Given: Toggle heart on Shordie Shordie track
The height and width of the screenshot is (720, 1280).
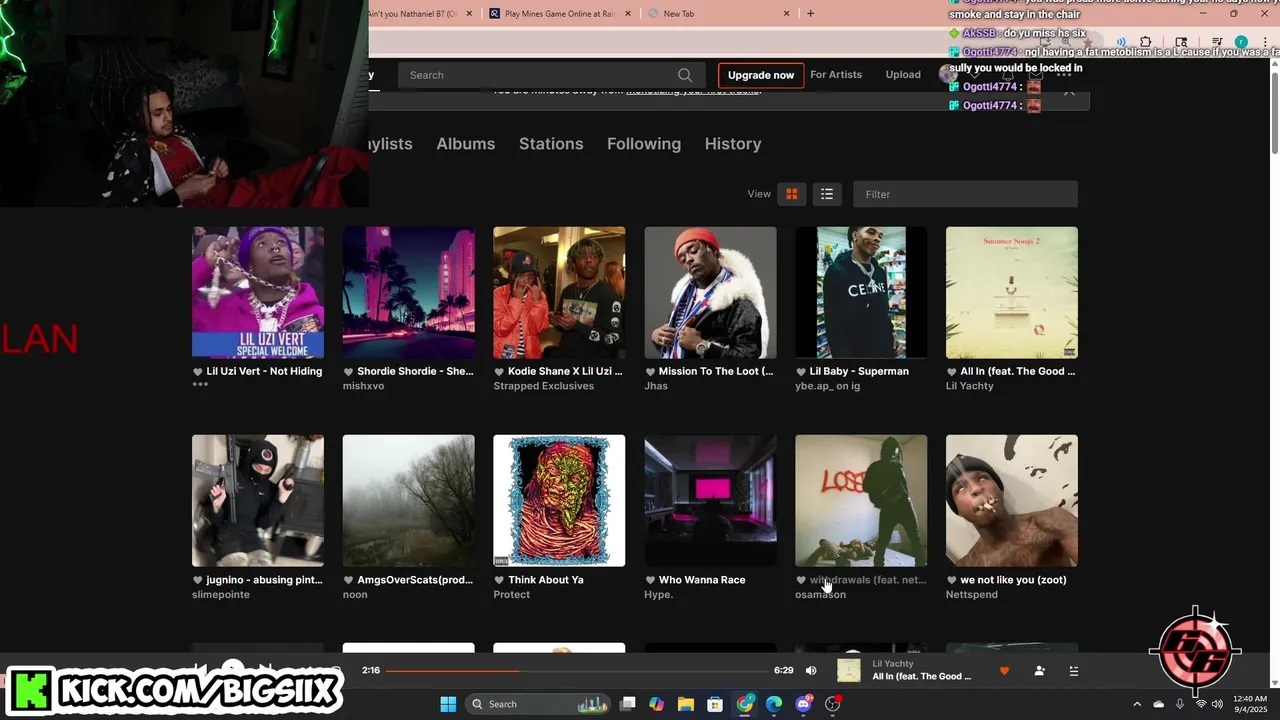Looking at the screenshot, I should pos(348,371).
